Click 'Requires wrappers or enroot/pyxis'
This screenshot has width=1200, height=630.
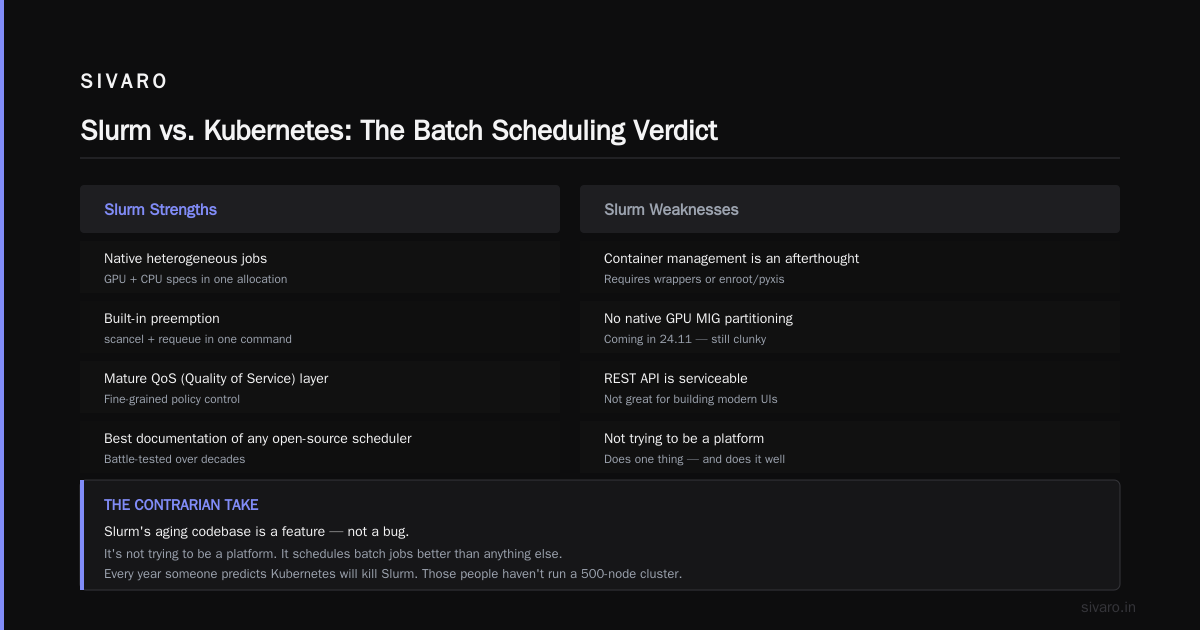point(694,279)
